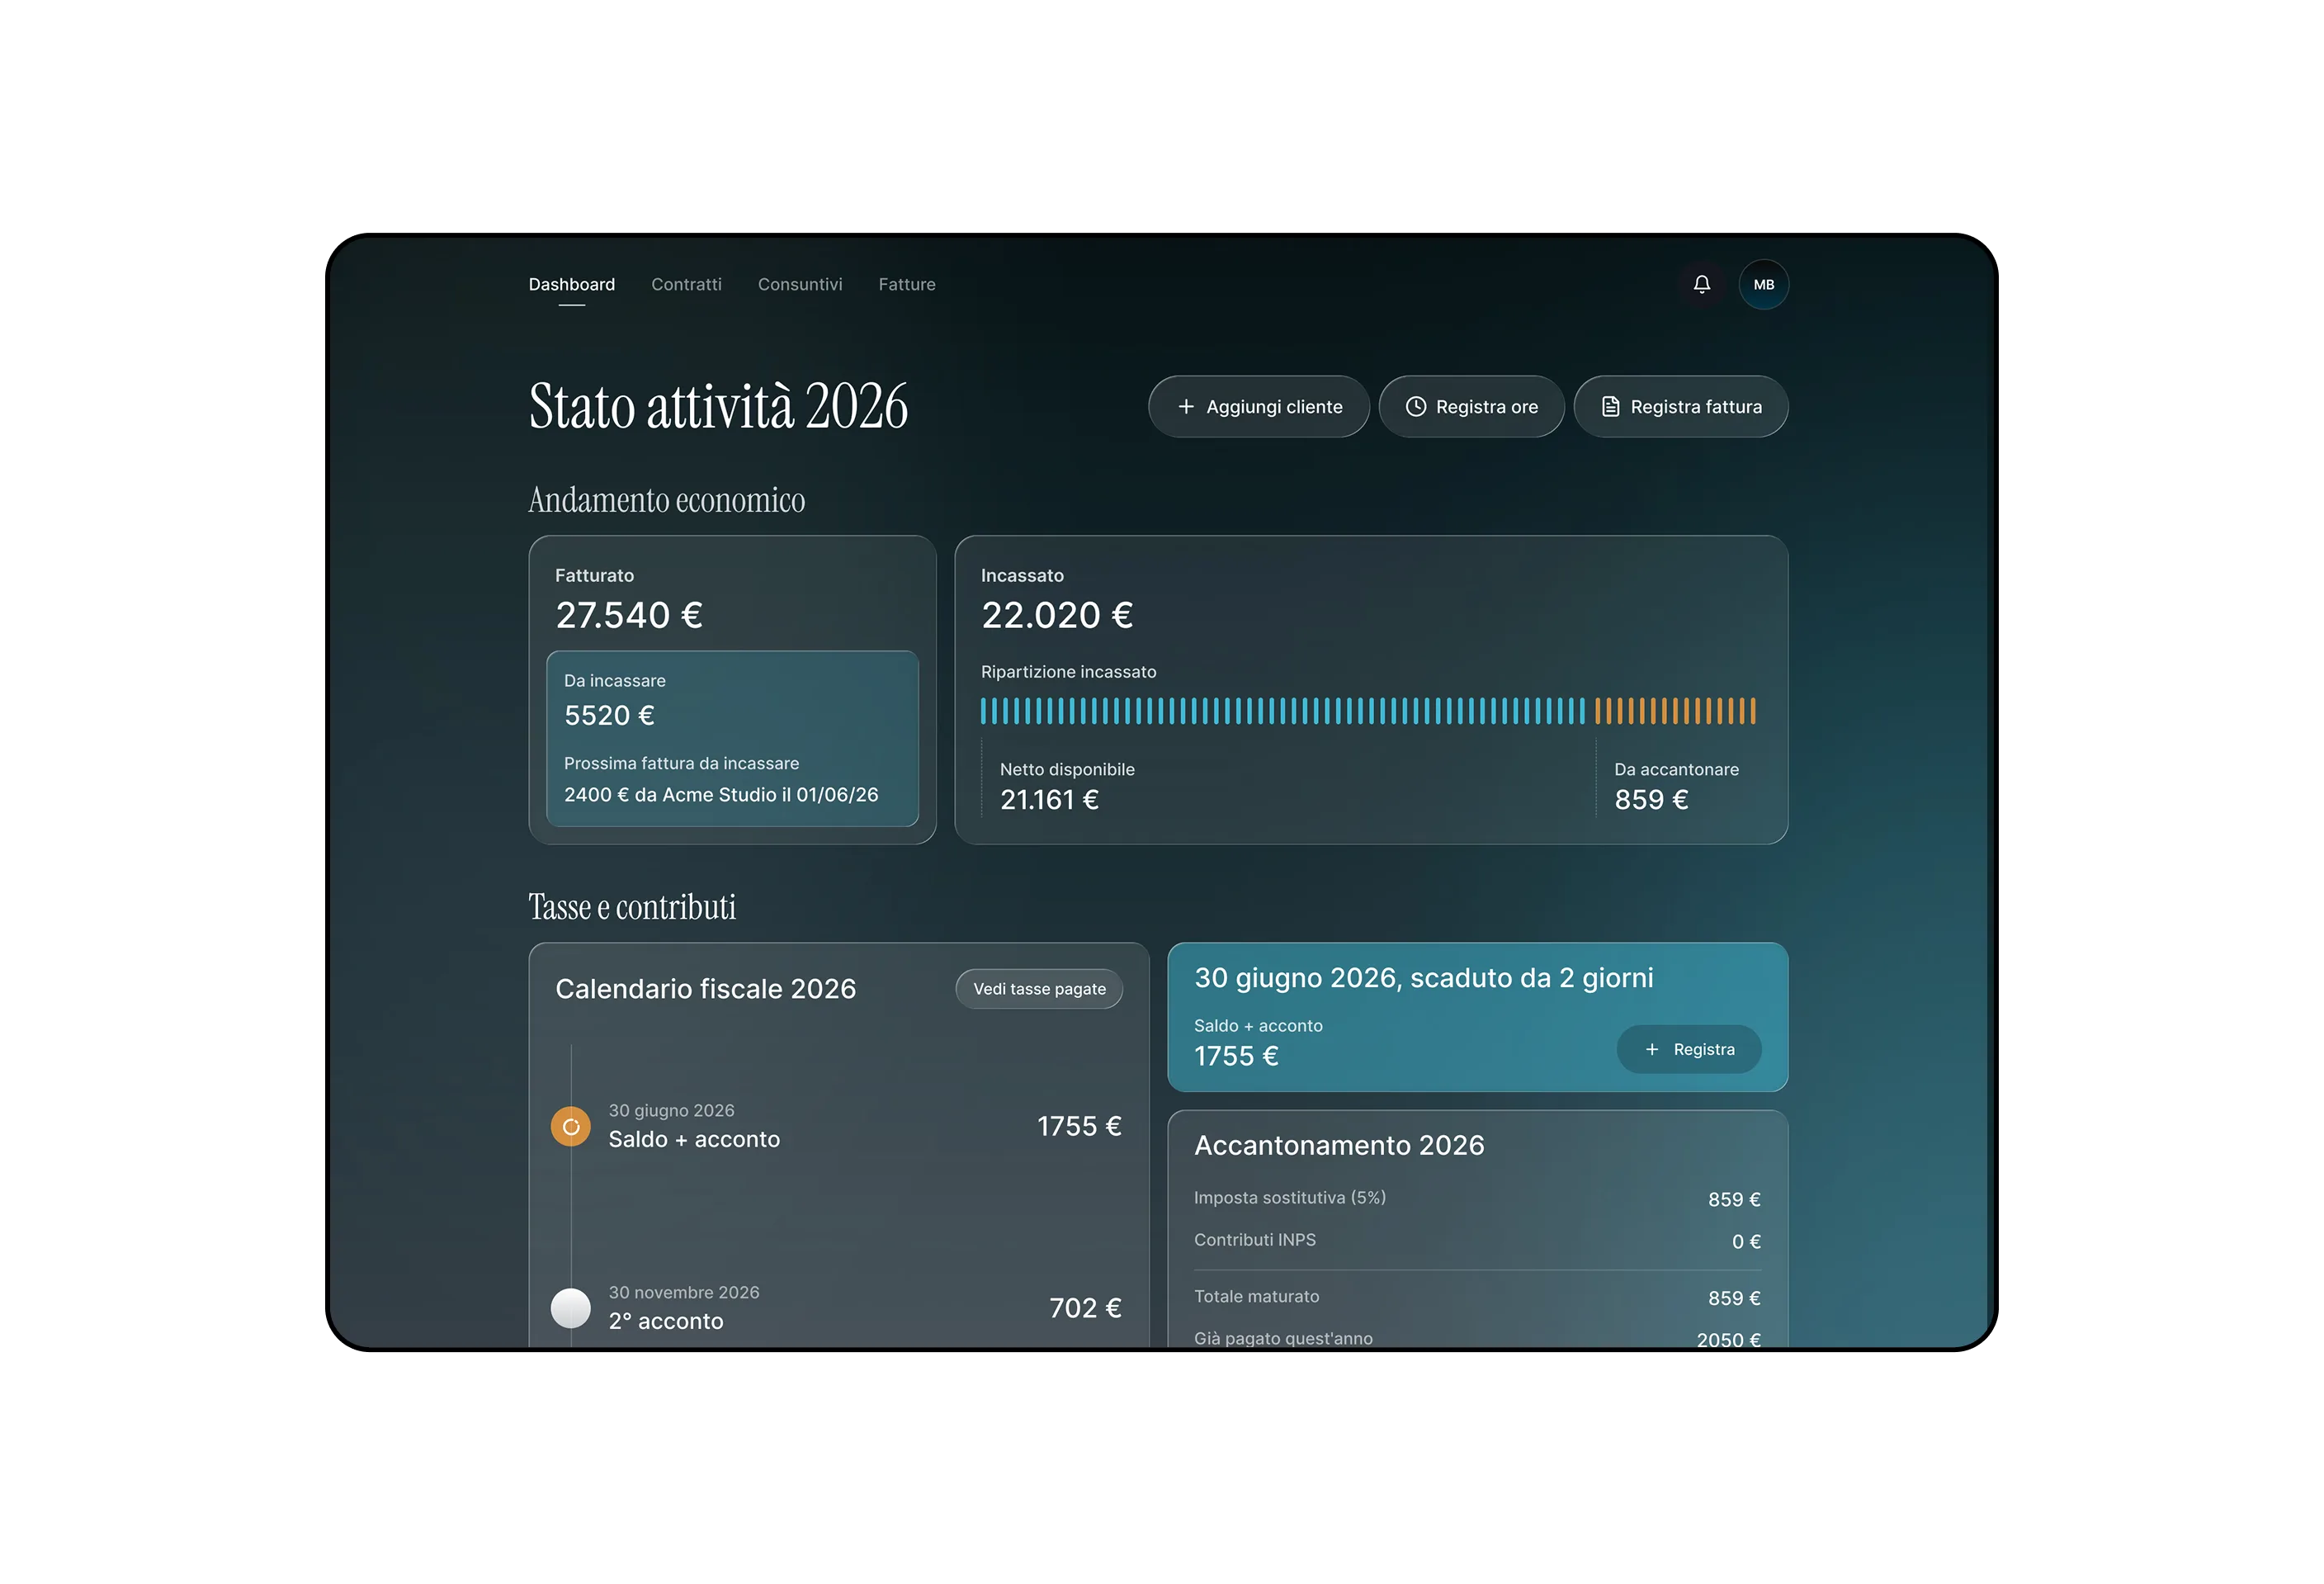Click Registra on the overdue payment card
Screen dimensions: 2324x1584
[x=1689, y=1049]
